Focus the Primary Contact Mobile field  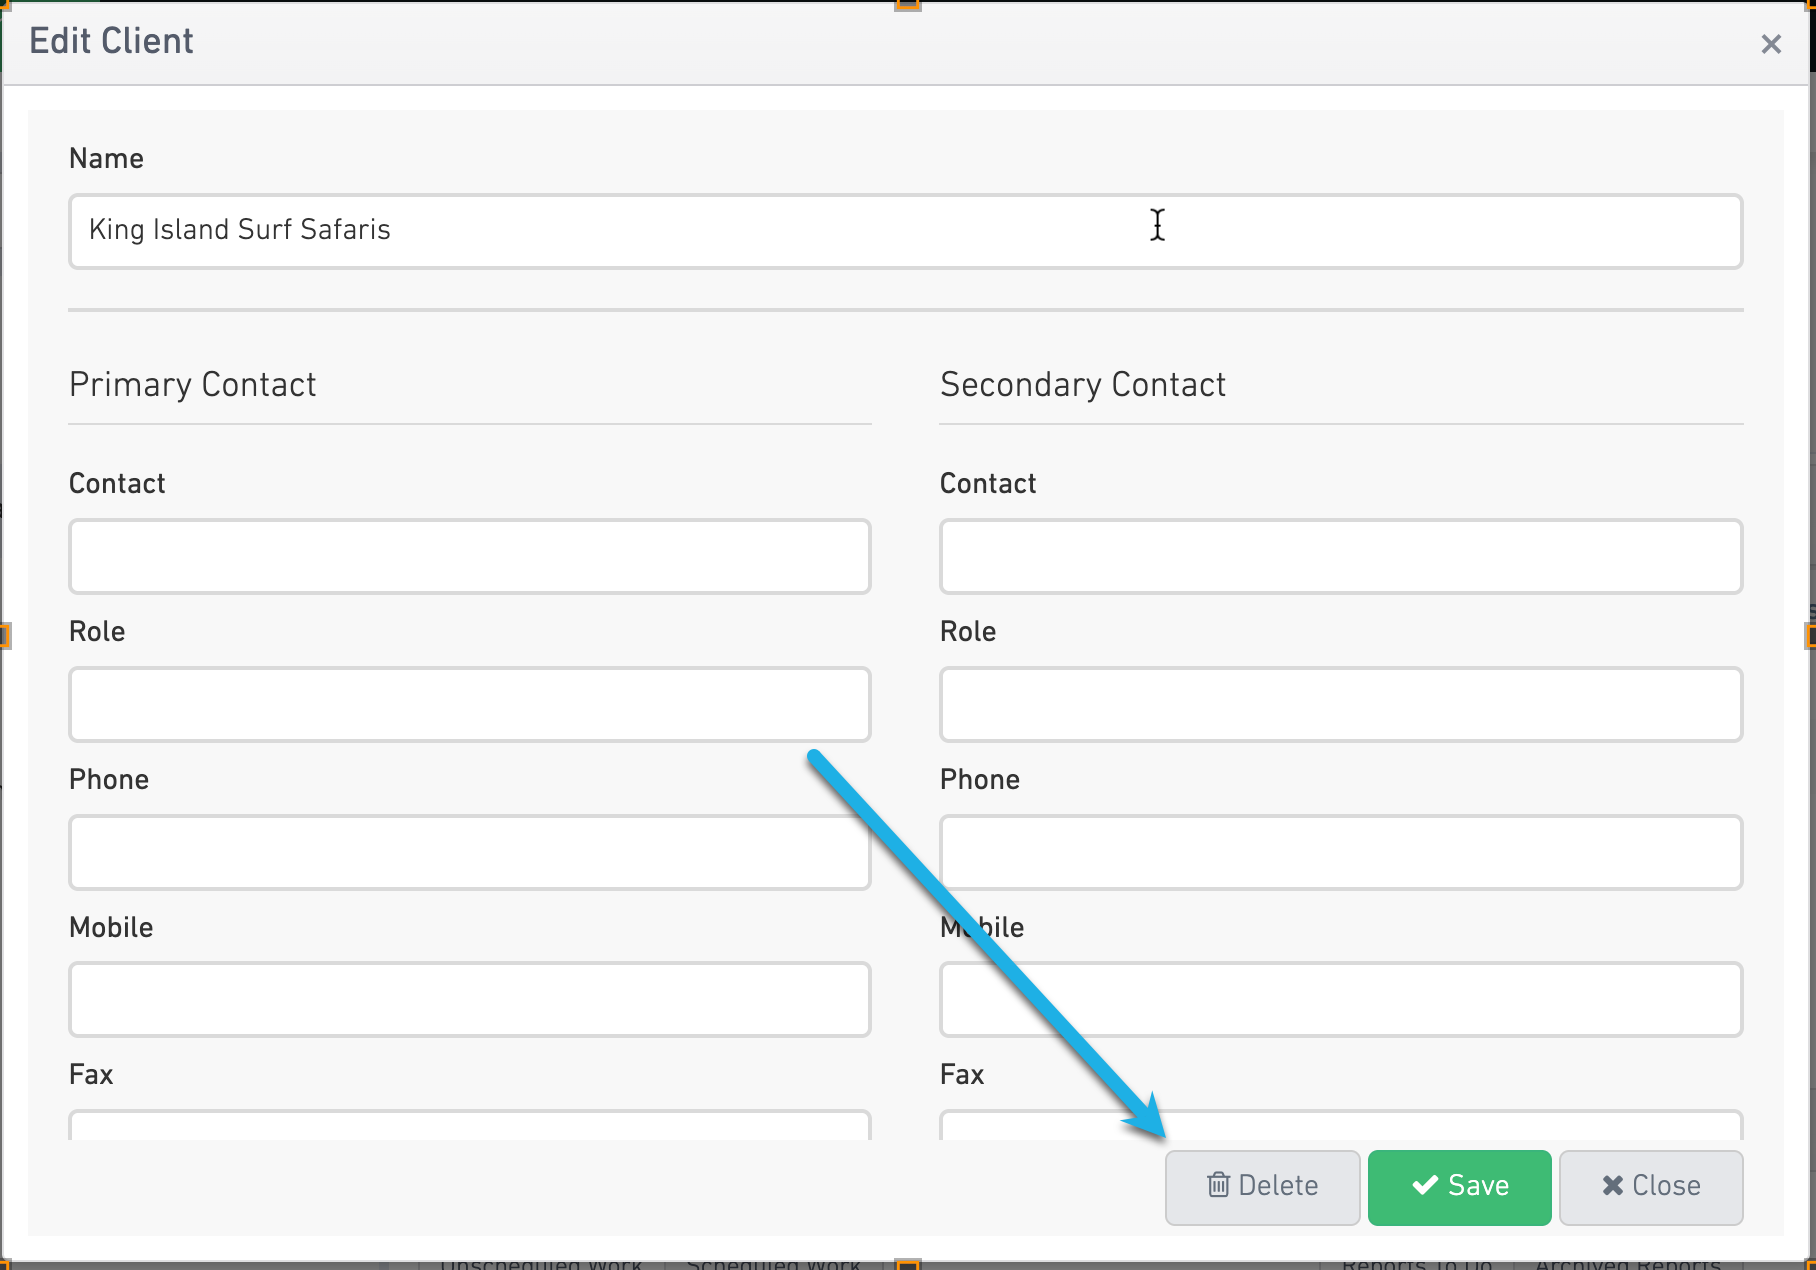pyautogui.click(x=469, y=999)
